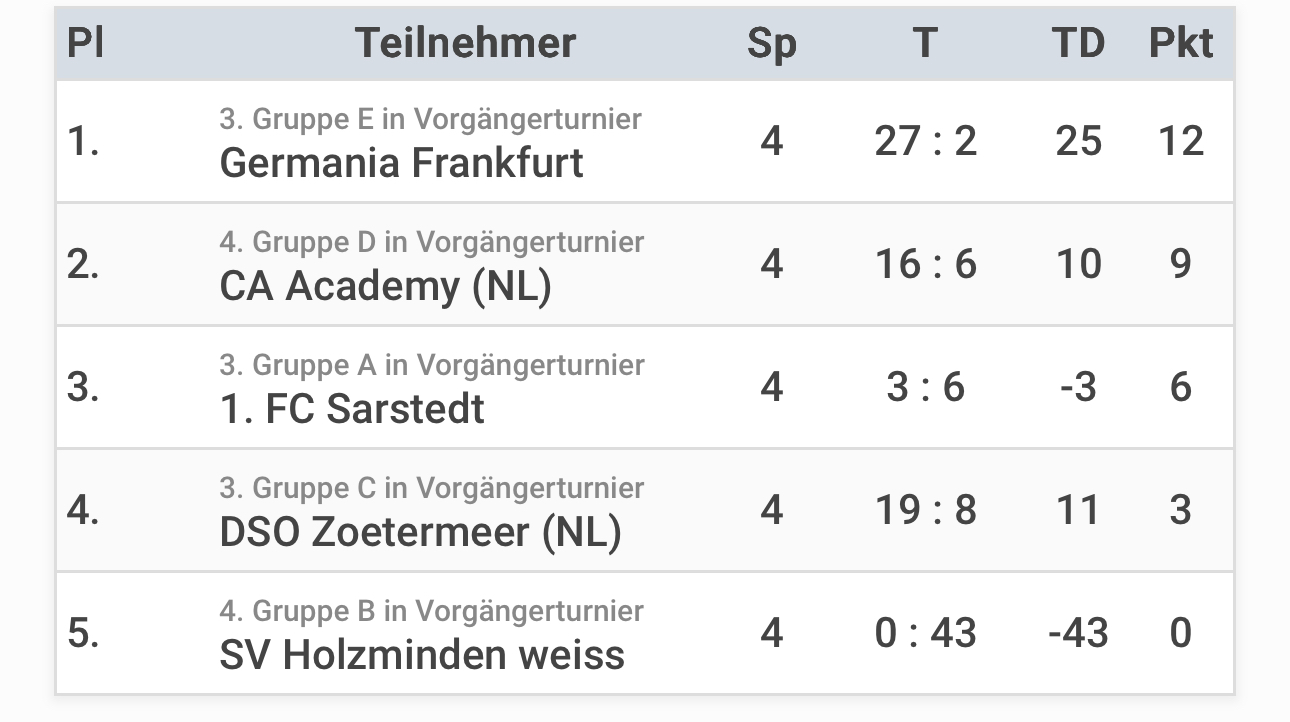
Task: Click the Pkt column header
Action: pyautogui.click(x=1181, y=43)
